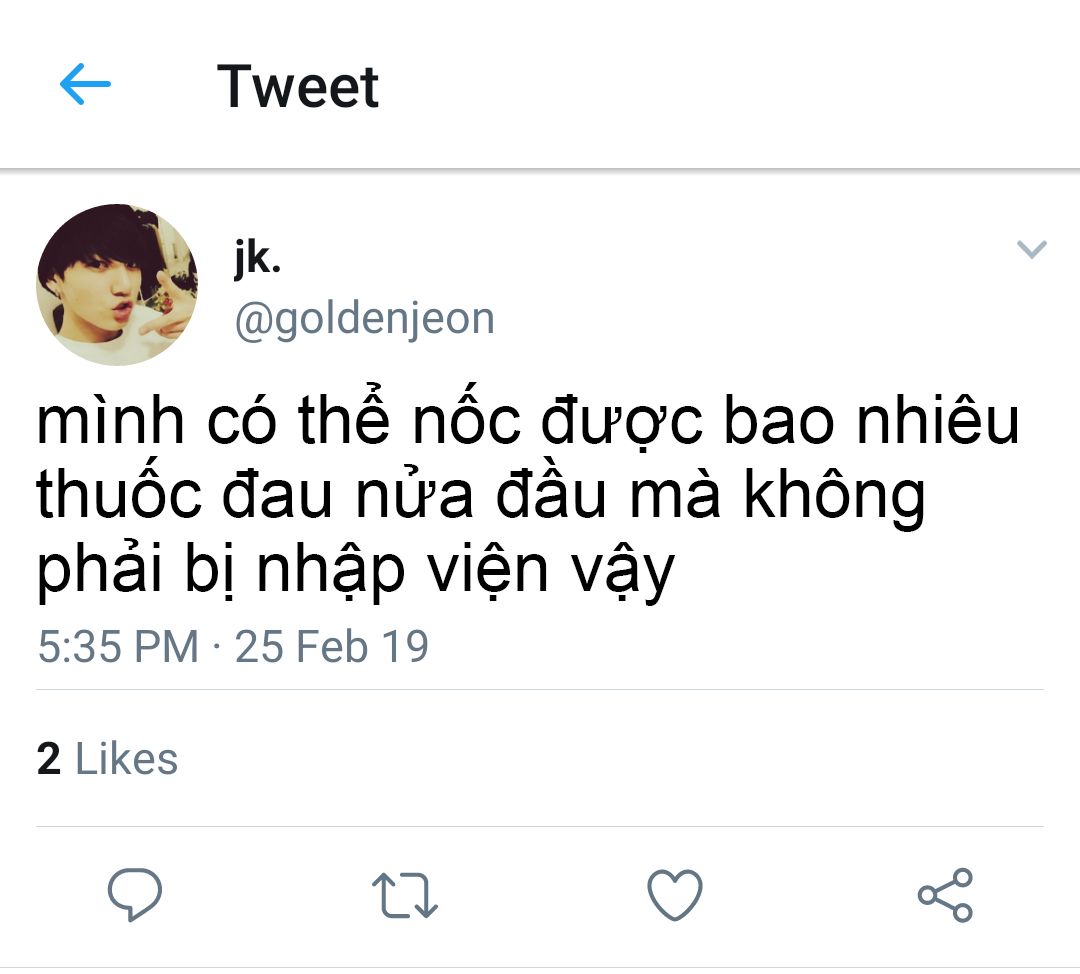
Task: Open tweet options with the chevron arrow
Action: tap(1032, 249)
